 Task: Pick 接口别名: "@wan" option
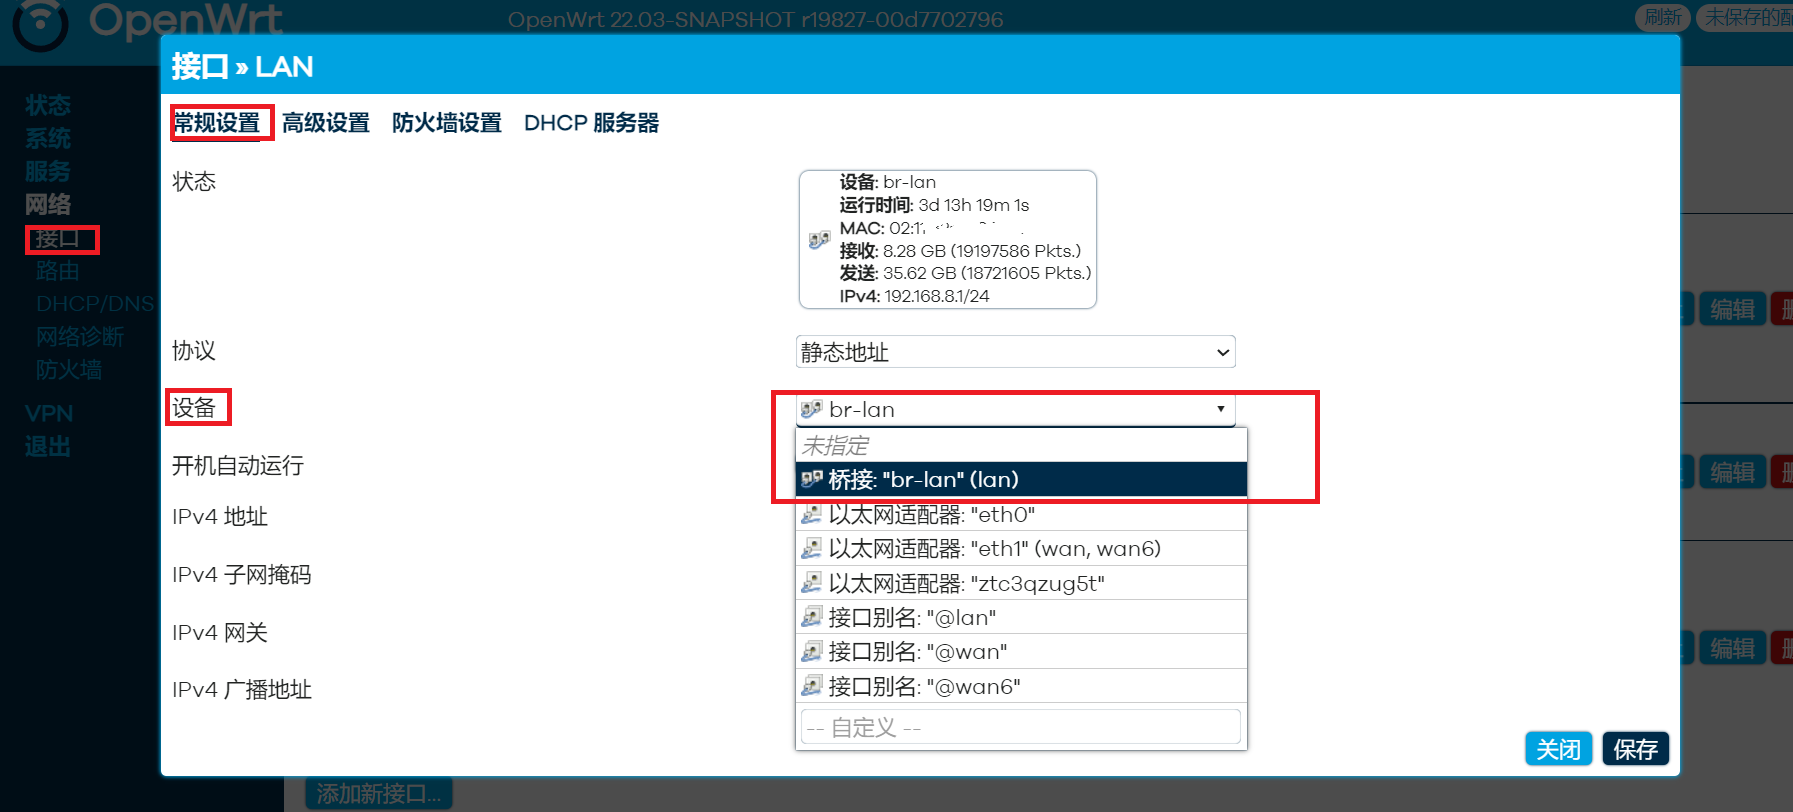(x=1021, y=651)
